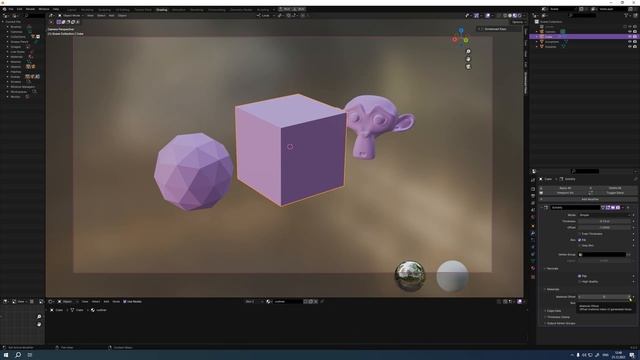This screenshot has width=640, height=360.
Task: Click the Apply All button
Action: (x=565, y=188)
